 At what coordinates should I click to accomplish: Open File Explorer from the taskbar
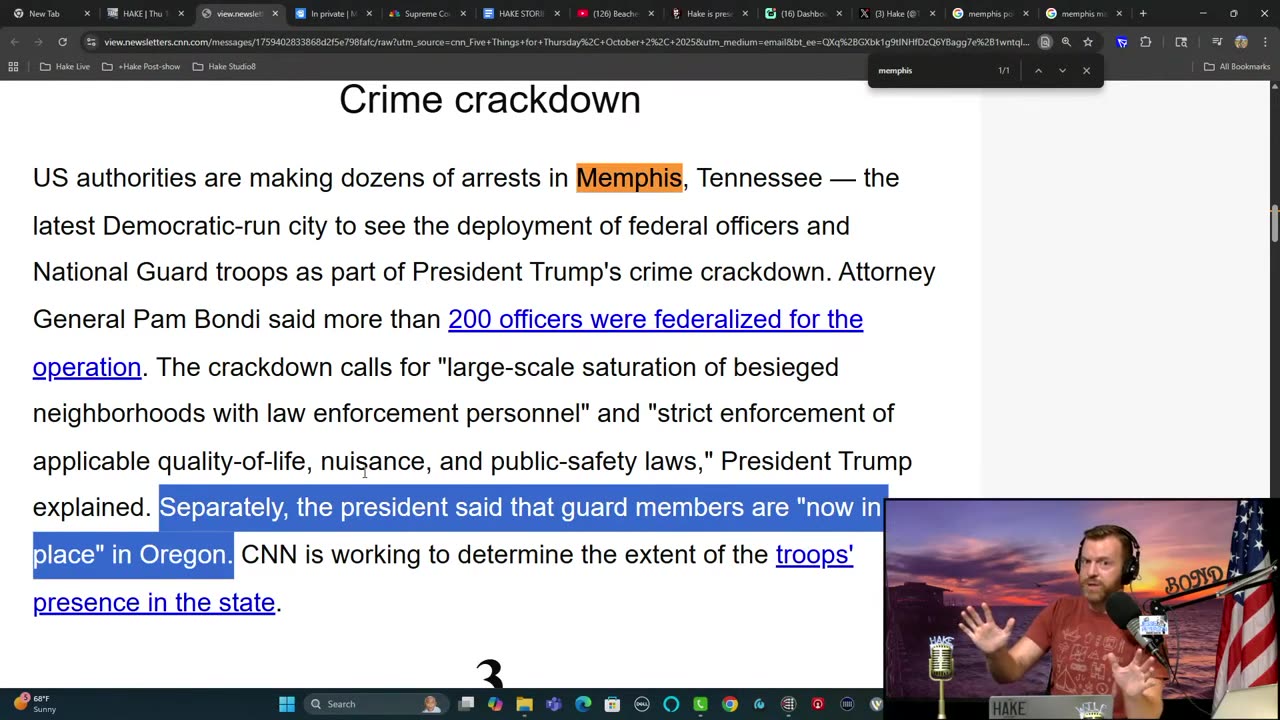[524, 704]
